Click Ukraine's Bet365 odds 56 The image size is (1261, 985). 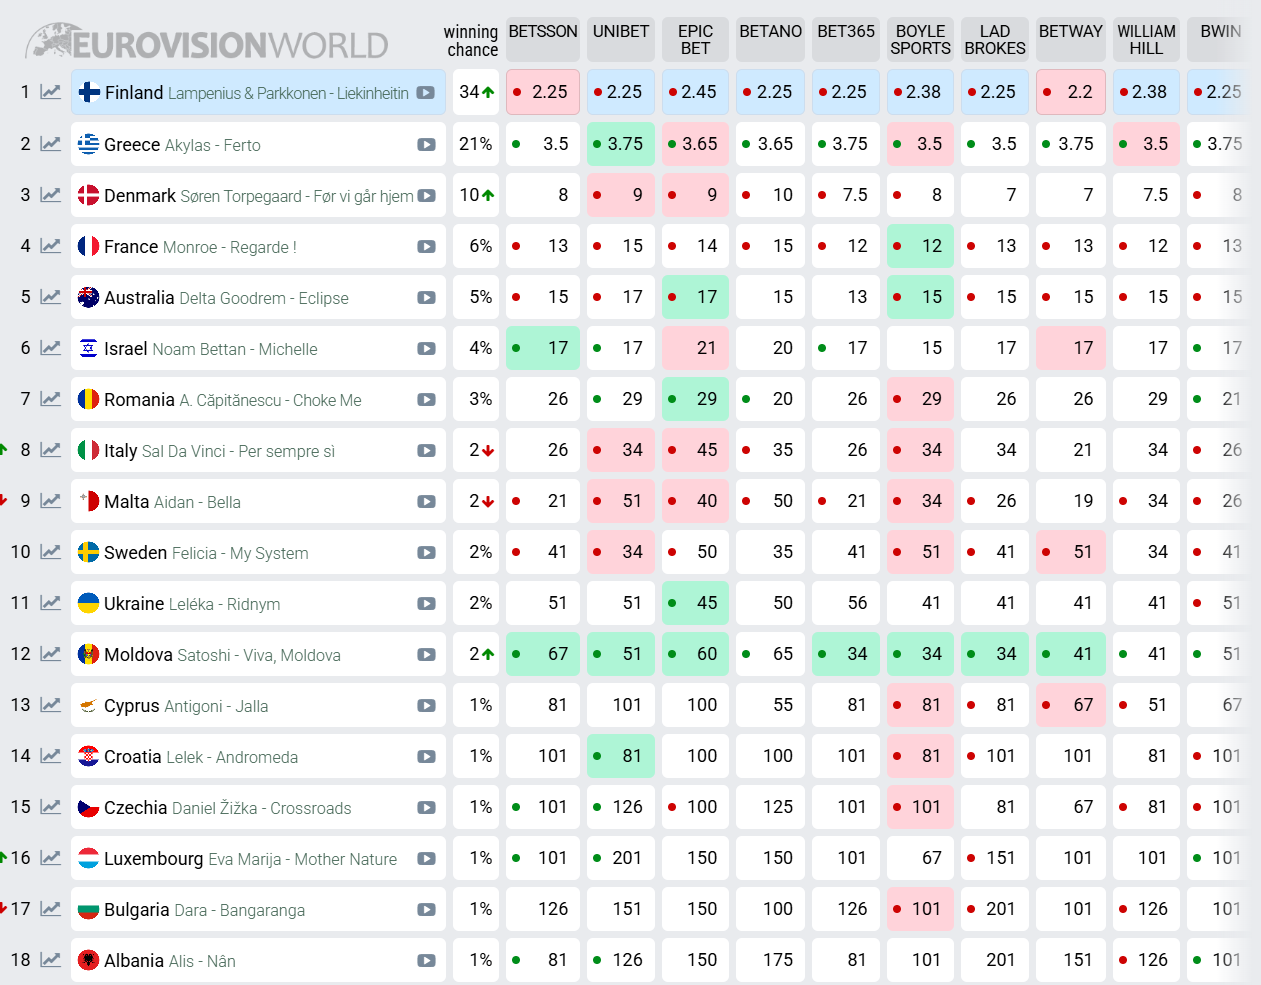point(846,603)
